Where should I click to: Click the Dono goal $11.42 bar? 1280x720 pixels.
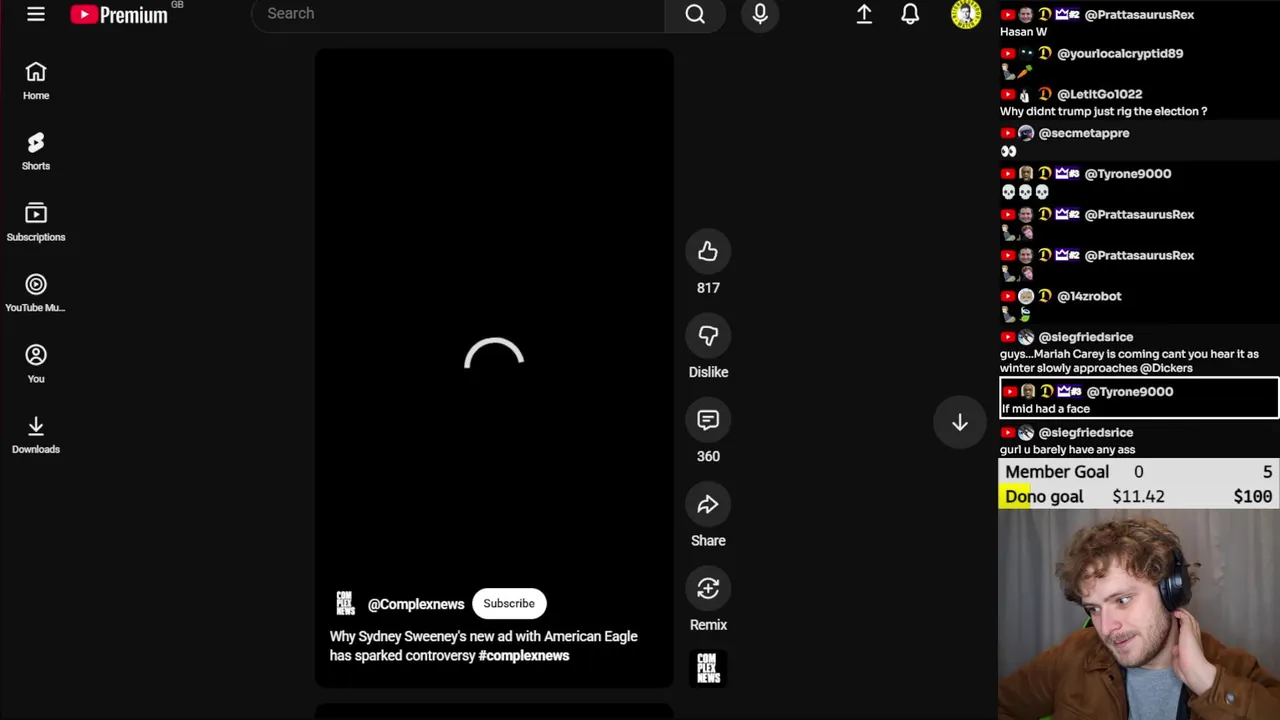1139,496
